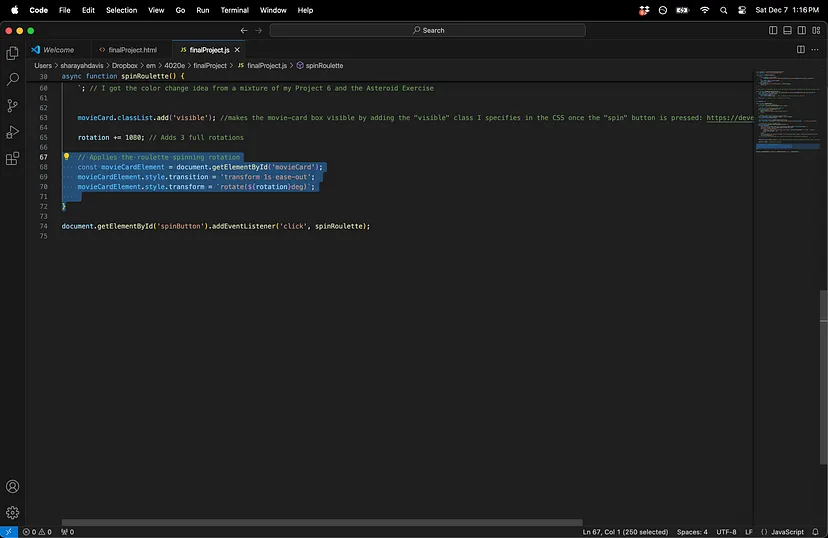Viewport: 828px width, 538px height.
Task: Open the Explorer view in activity bar
Action: tap(13, 53)
